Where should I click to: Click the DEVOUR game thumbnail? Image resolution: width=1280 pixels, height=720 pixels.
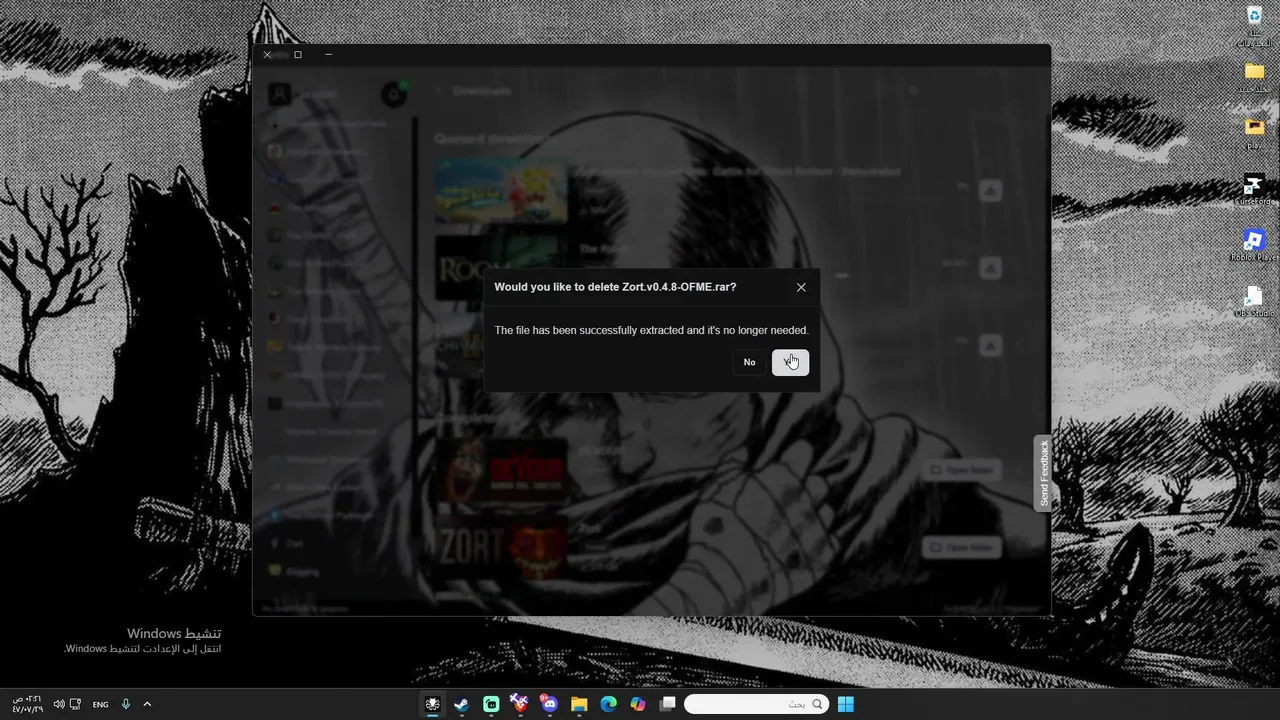click(502, 470)
